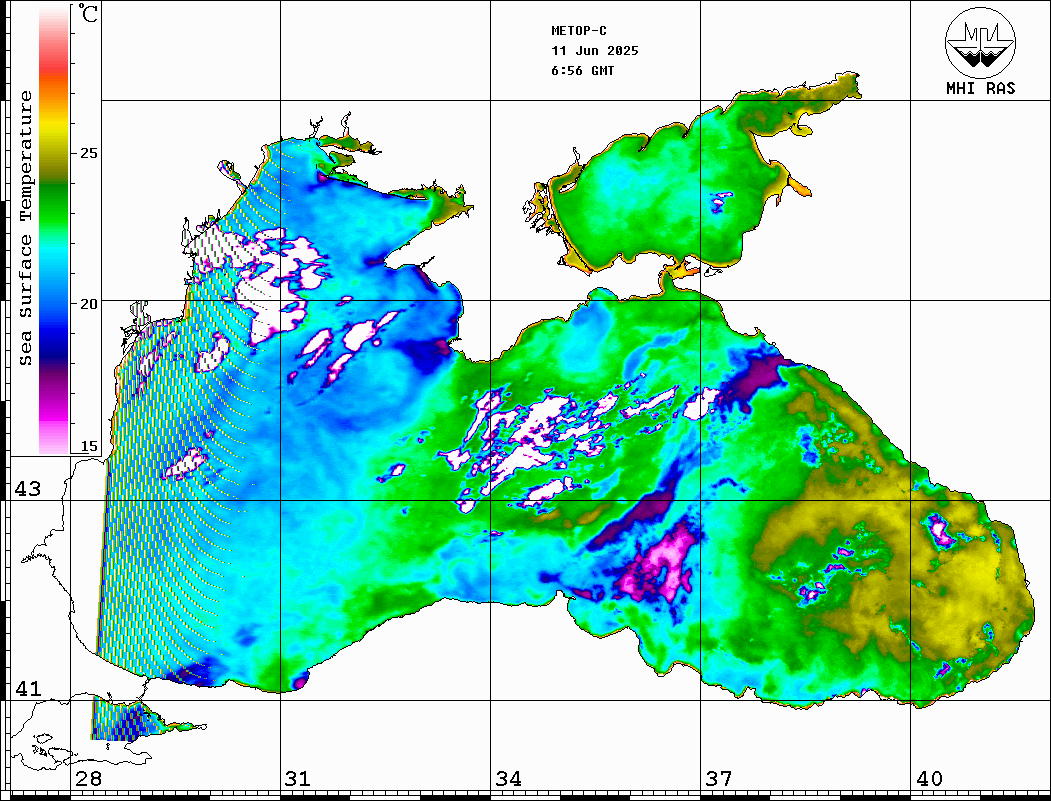
Task: Click longitude label 34
Action: 508,779
